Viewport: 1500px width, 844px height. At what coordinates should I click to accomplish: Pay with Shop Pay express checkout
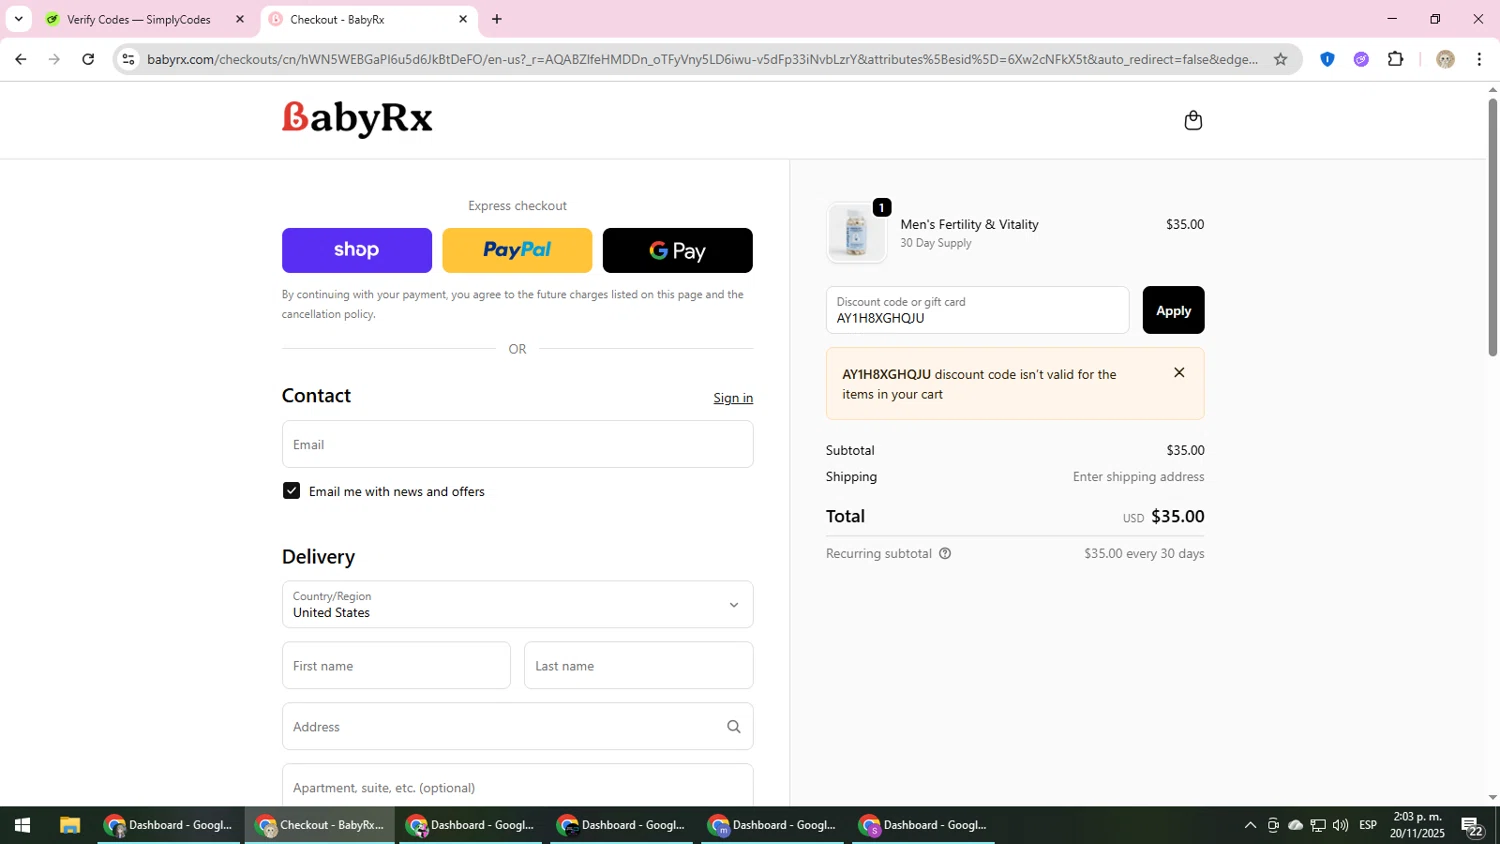tap(357, 250)
